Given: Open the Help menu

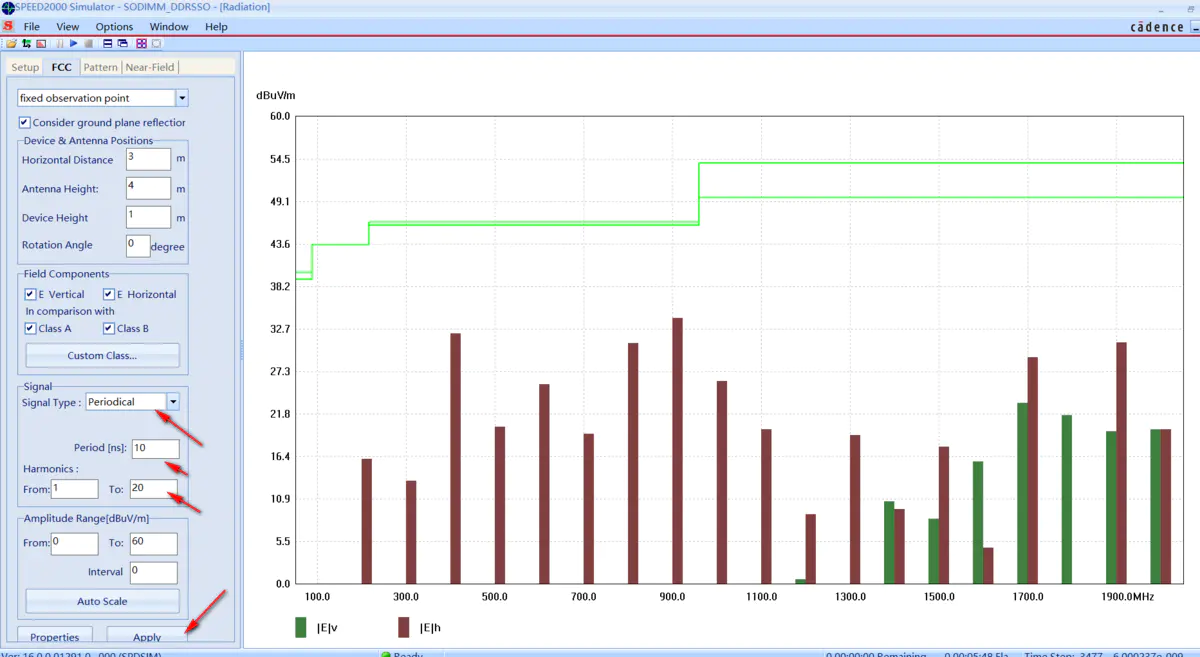Looking at the screenshot, I should (216, 27).
